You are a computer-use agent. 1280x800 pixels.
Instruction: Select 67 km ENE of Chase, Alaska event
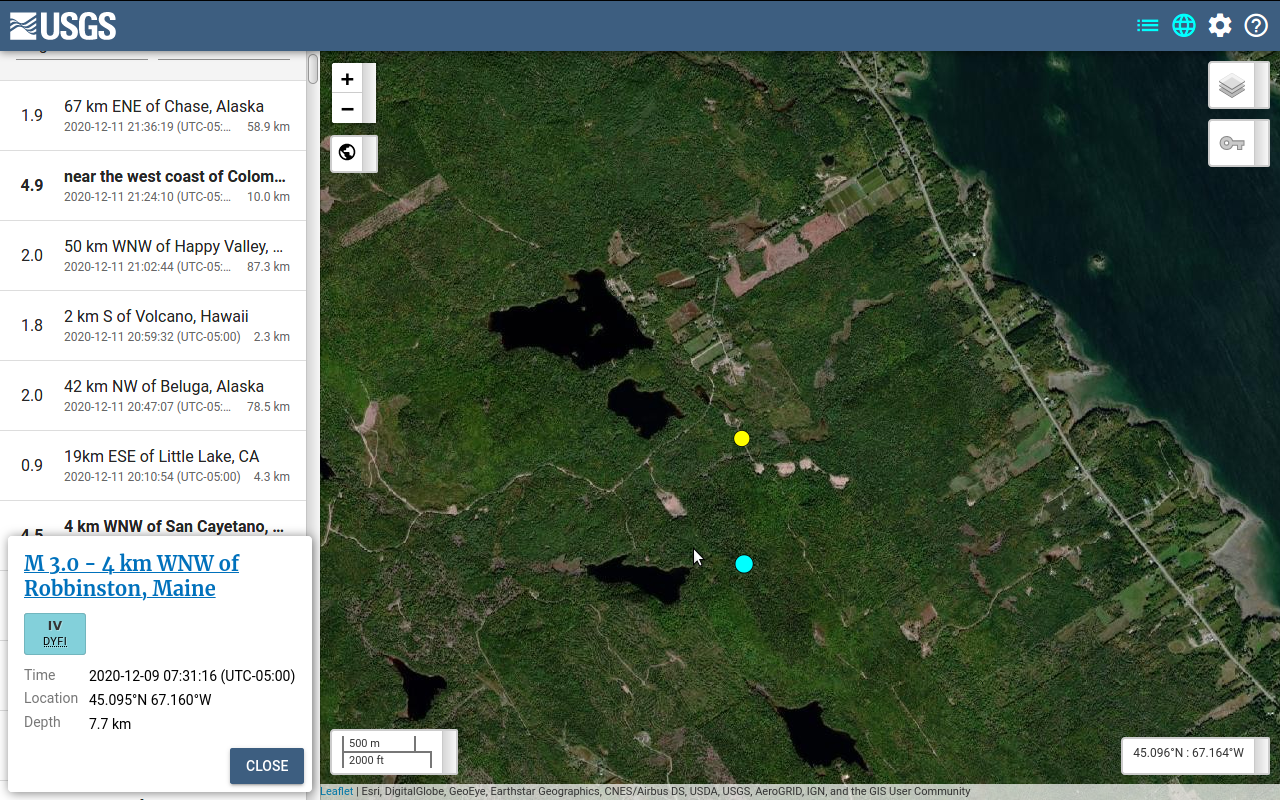153,116
